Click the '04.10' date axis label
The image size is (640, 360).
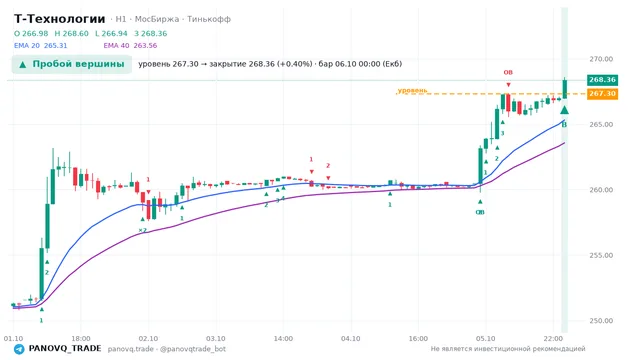click(351, 338)
